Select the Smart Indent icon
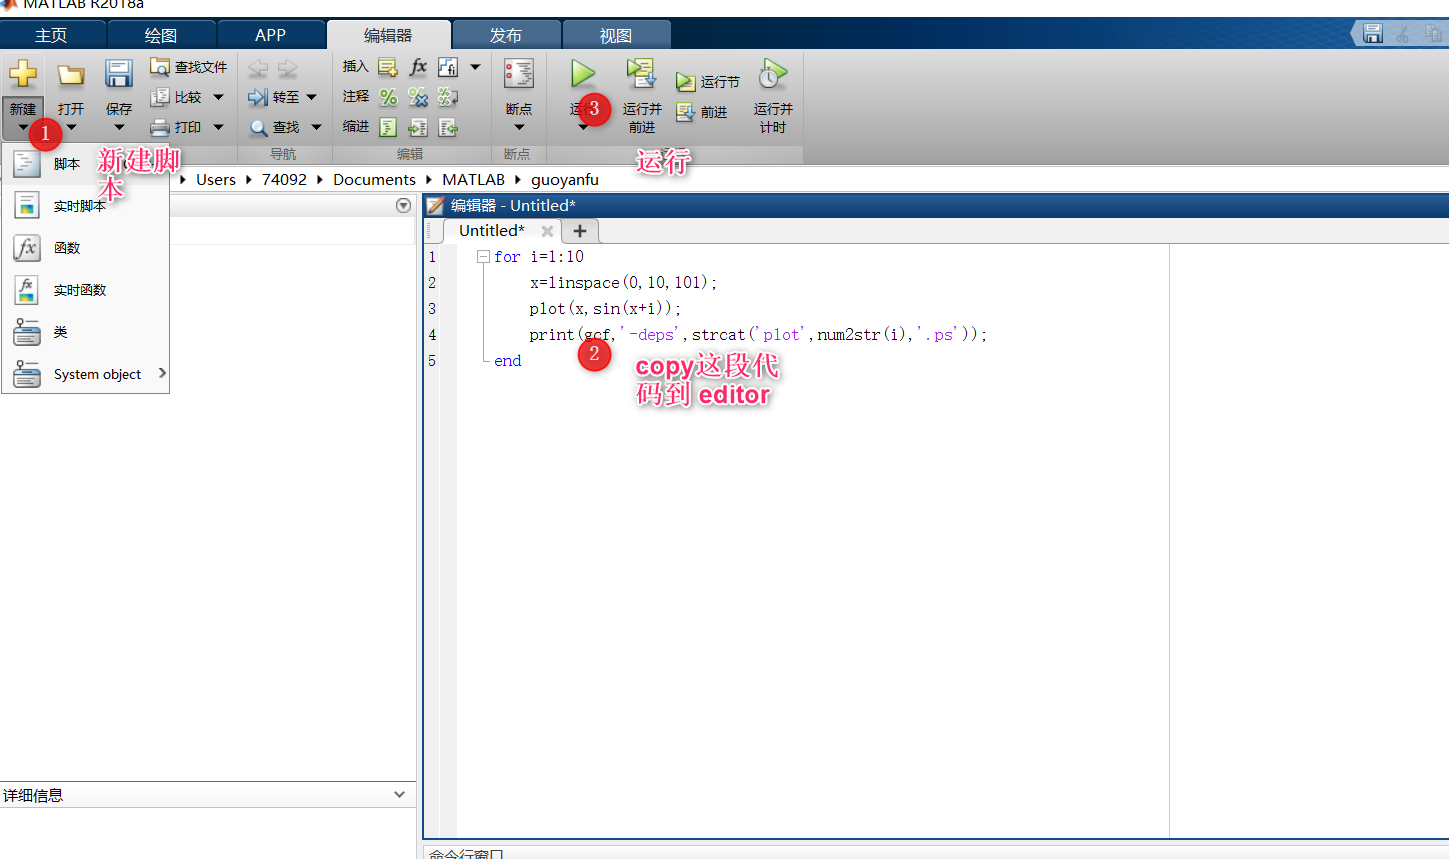The height and width of the screenshot is (859, 1449). click(x=387, y=127)
